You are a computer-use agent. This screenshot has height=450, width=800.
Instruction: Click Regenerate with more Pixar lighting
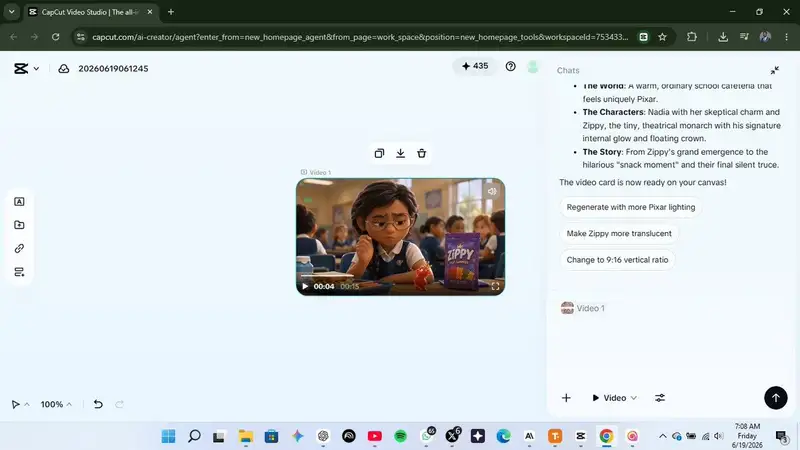click(x=631, y=207)
